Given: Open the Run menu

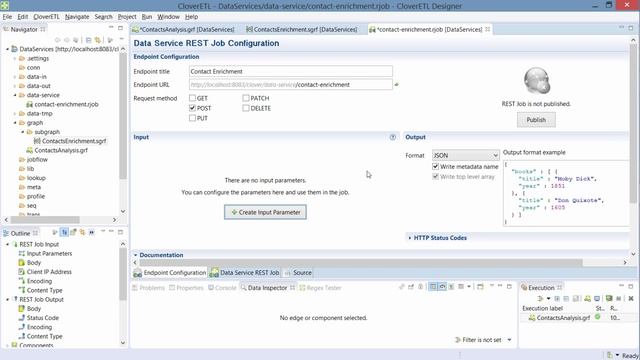Looking at the screenshot, I should (147, 17).
